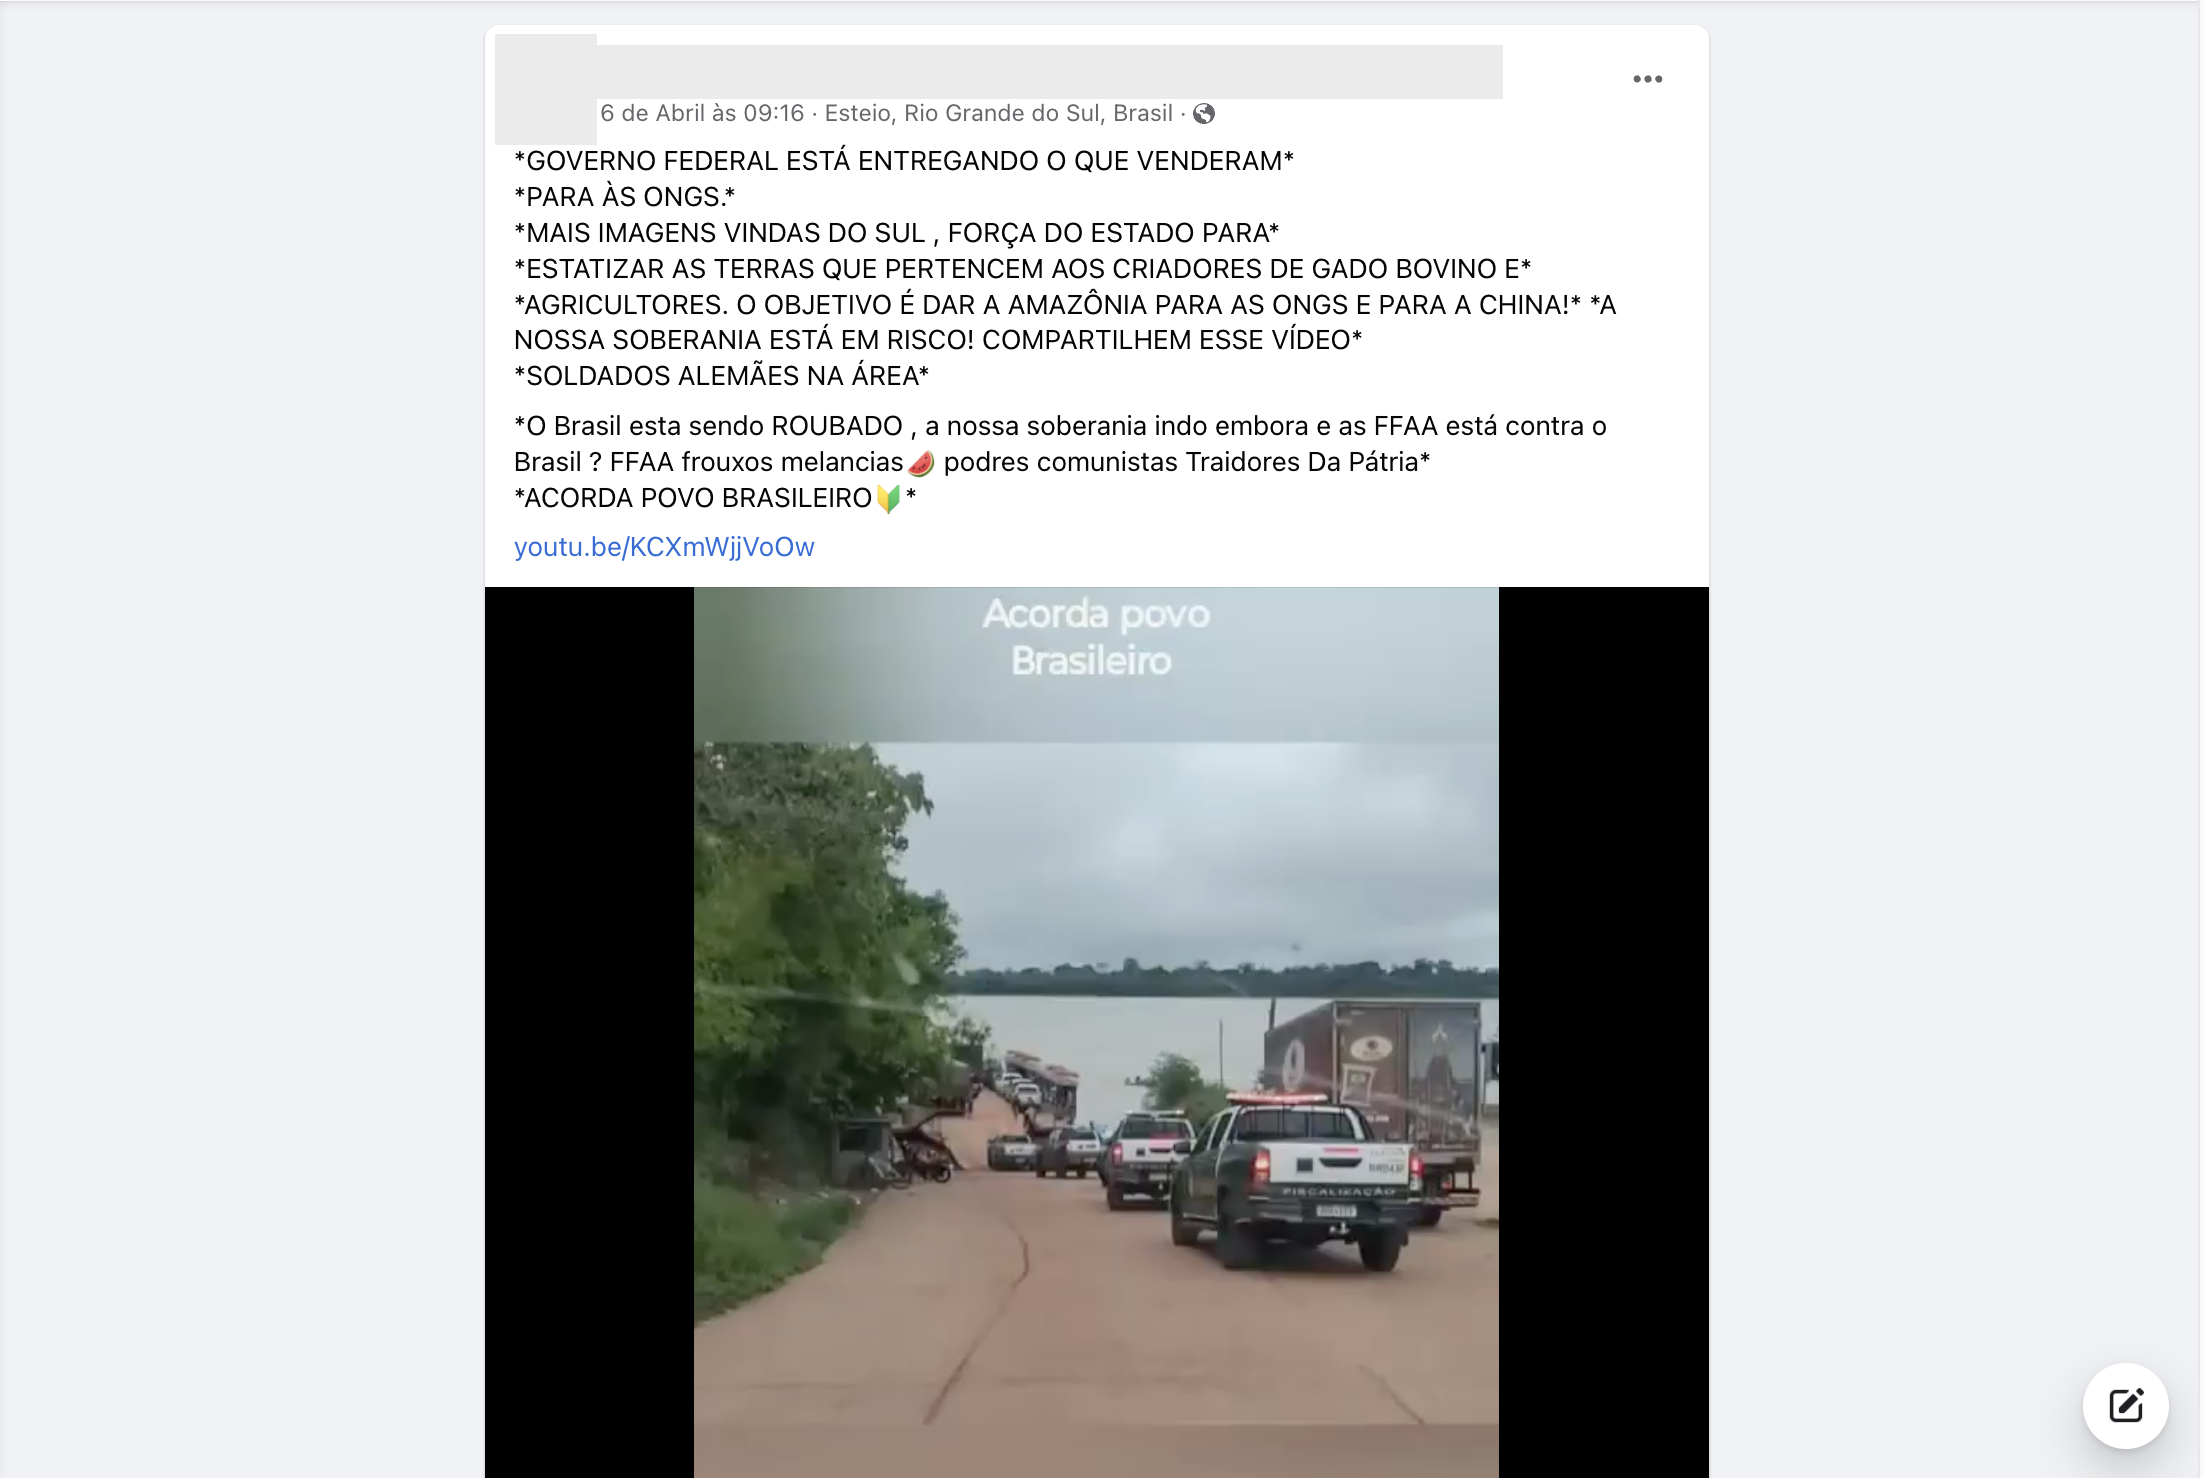Click the watermelon emoji in the post
The image size is (2204, 1478).
(x=921, y=463)
